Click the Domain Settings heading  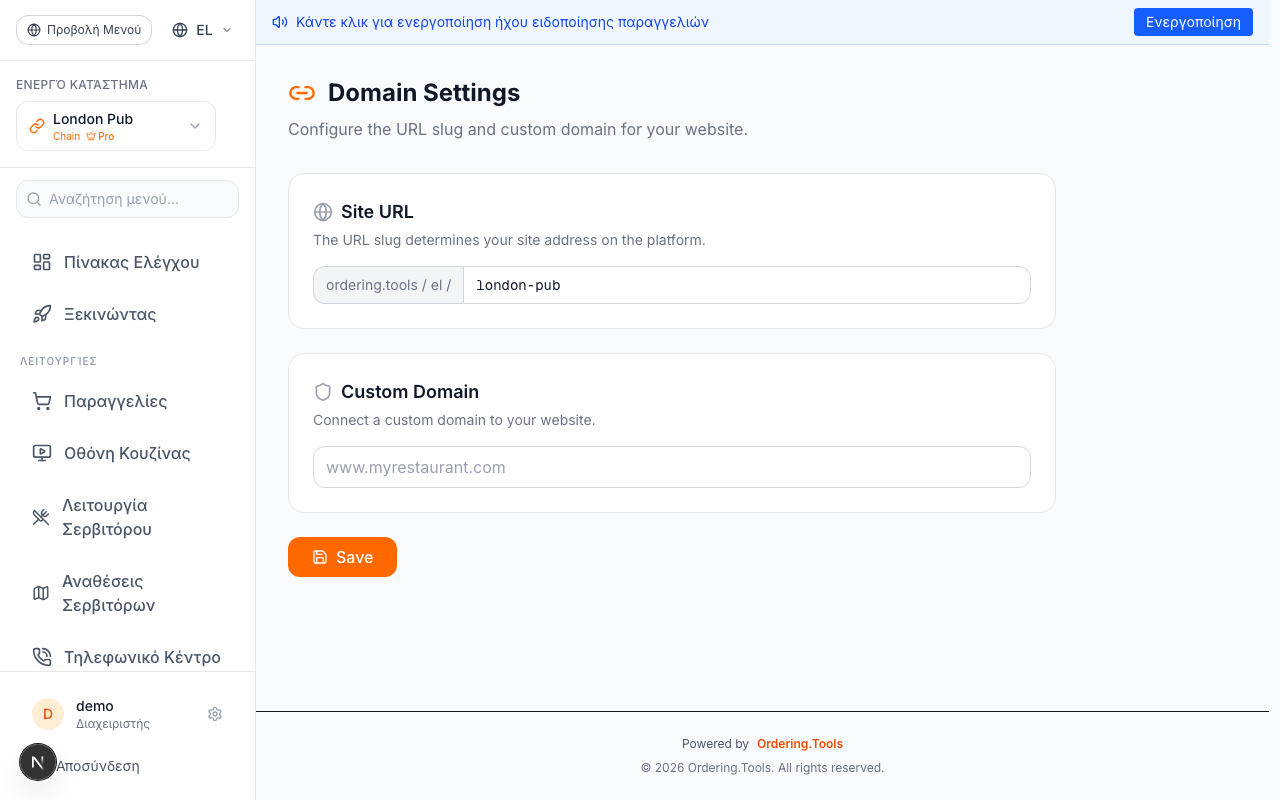(x=424, y=93)
